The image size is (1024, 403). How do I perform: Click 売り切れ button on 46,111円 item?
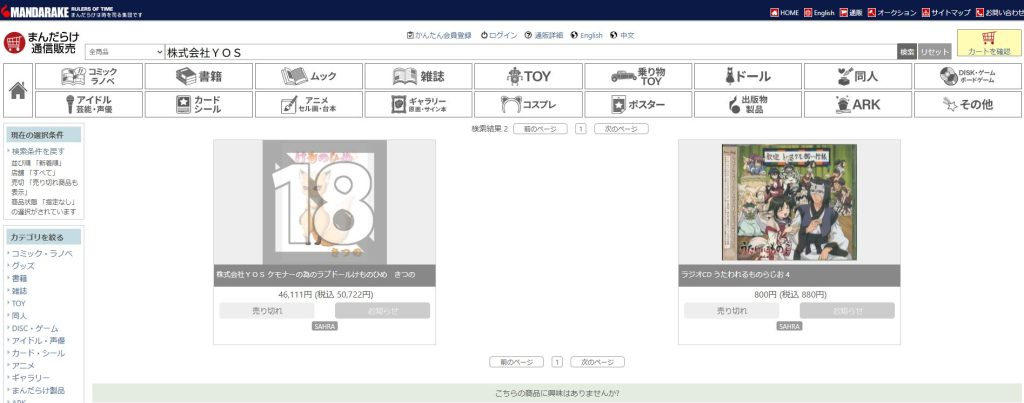pos(267,310)
